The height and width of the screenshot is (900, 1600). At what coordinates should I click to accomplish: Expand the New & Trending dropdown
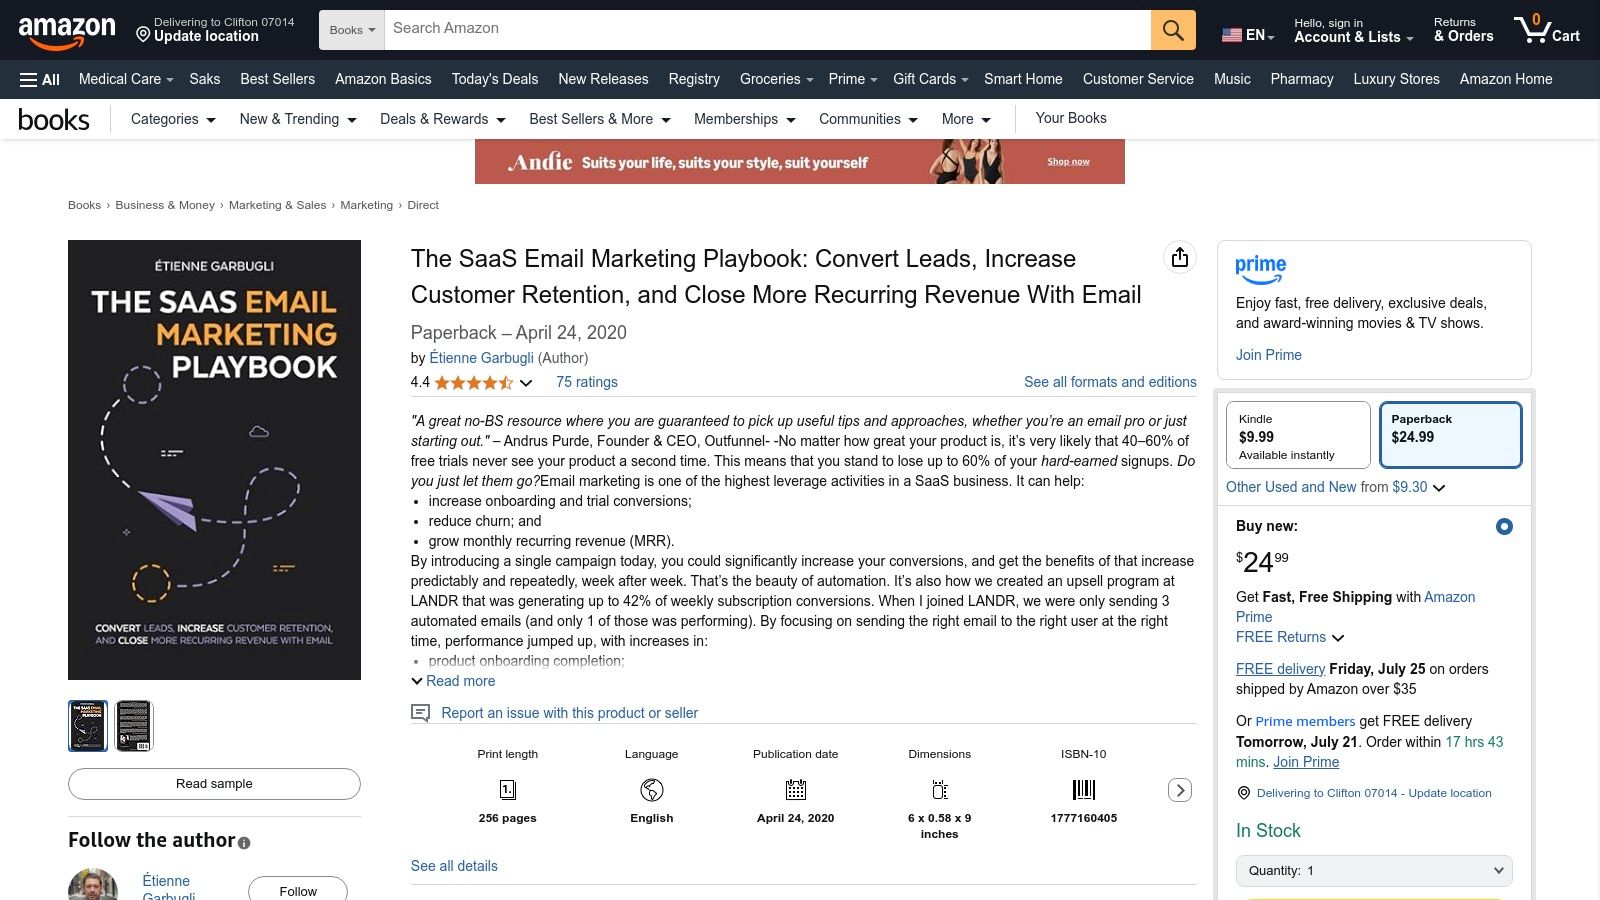298,119
